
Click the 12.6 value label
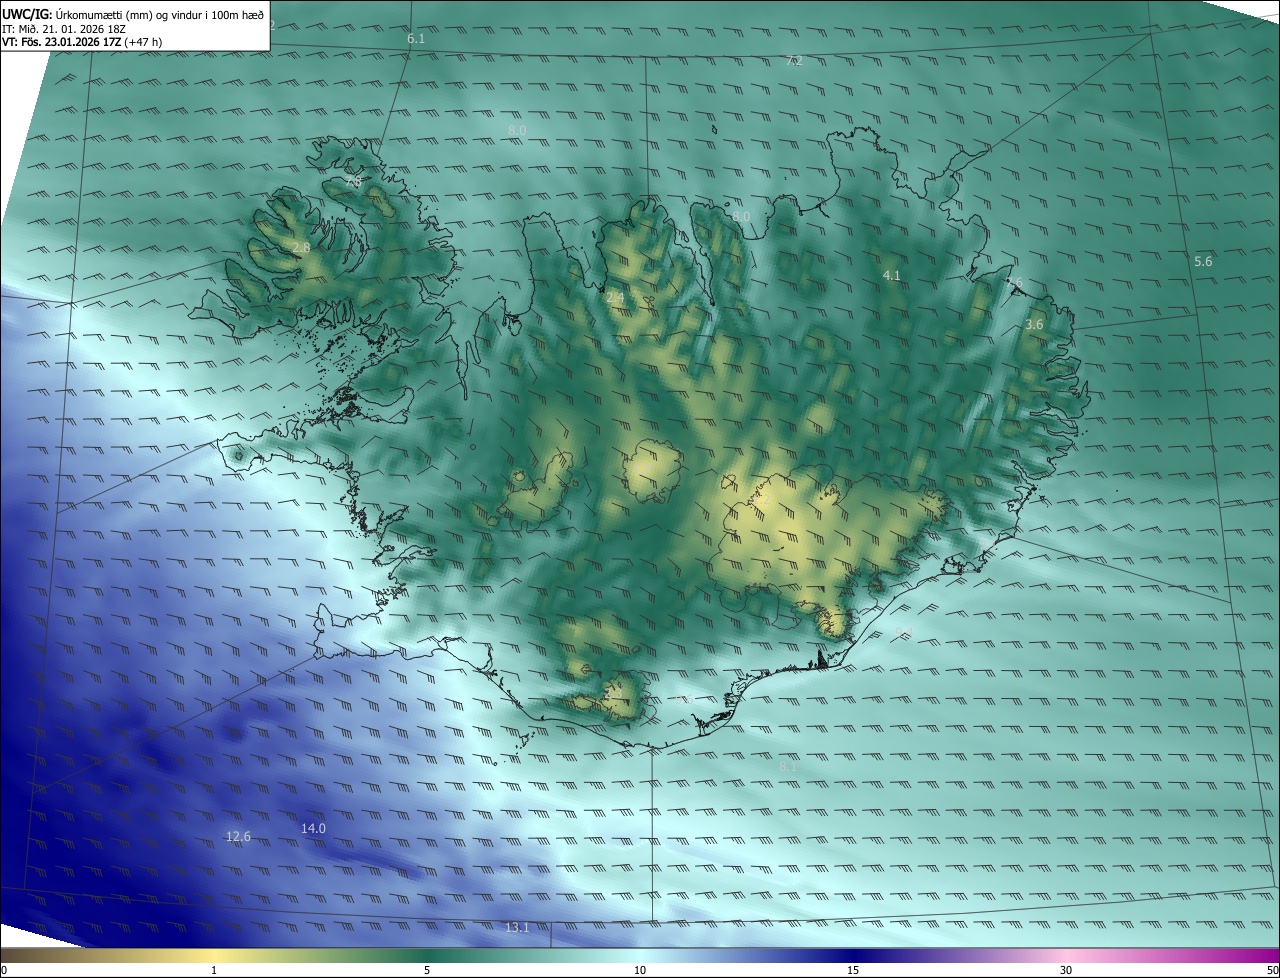tap(238, 836)
